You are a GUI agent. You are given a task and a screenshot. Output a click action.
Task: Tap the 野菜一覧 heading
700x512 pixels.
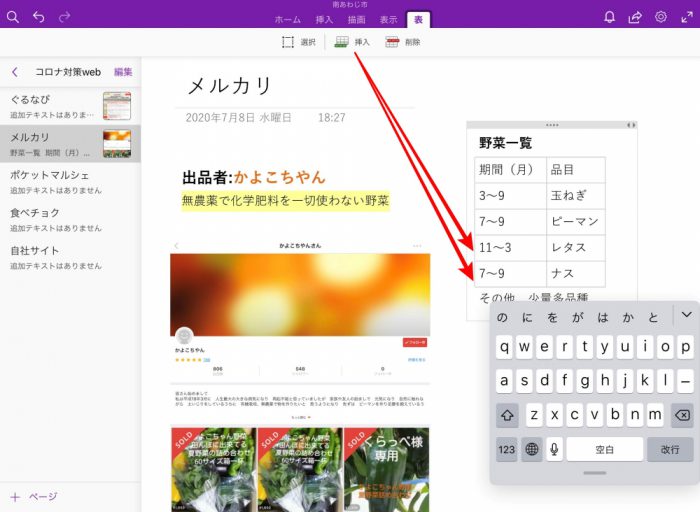[x=505, y=143]
